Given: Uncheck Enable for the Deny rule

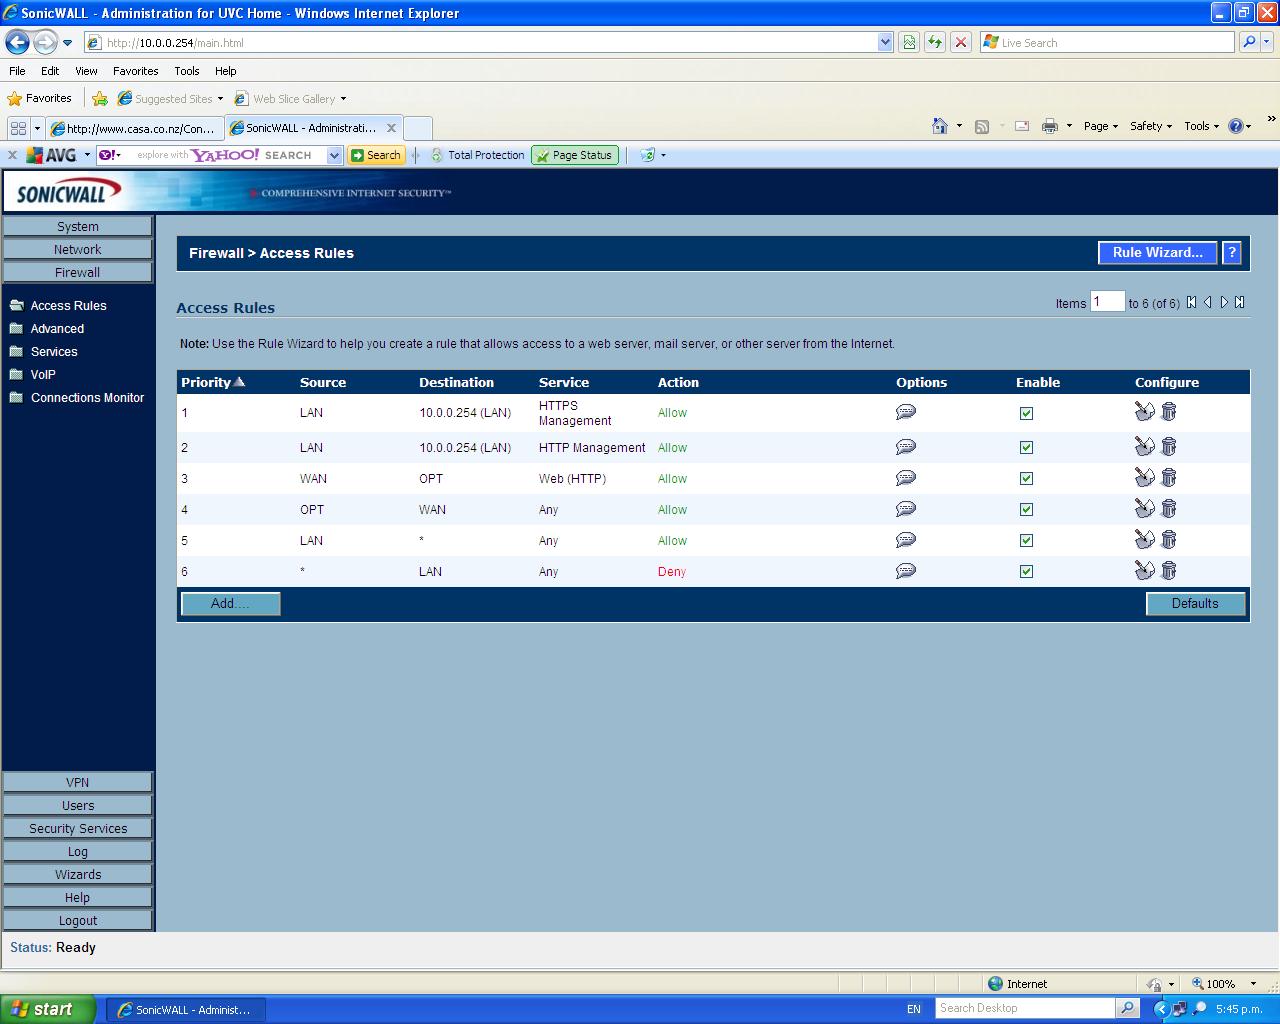Looking at the screenshot, I should (1026, 572).
